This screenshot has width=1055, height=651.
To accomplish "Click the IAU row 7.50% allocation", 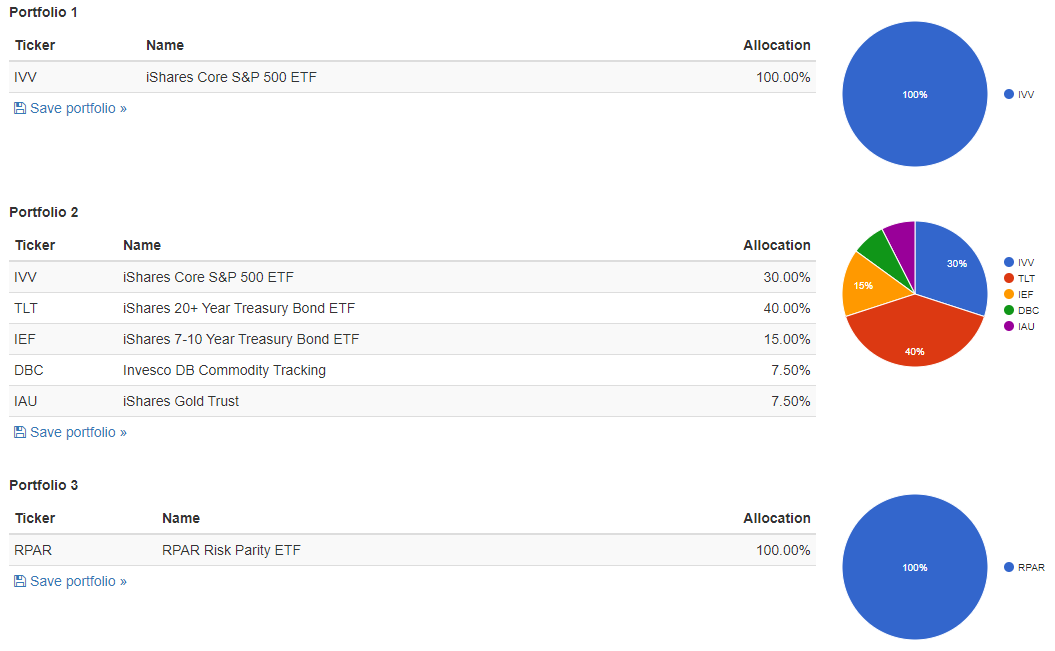I will tap(791, 401).
